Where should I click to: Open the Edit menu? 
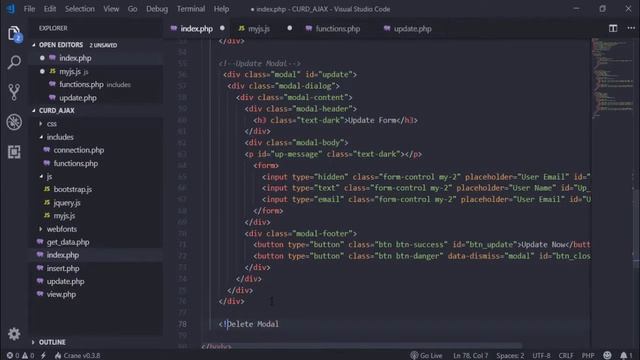pyautogui.click(x=50, y=9)
